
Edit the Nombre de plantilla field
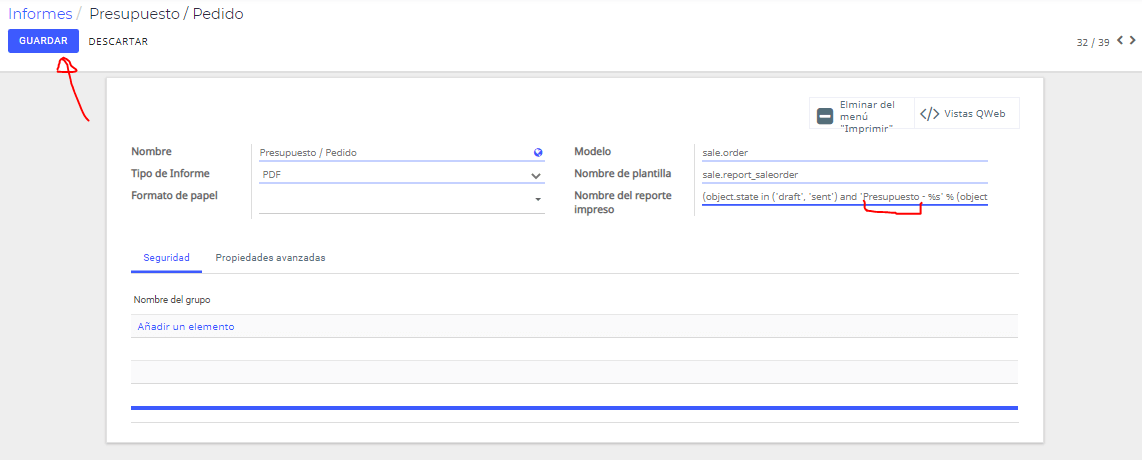pyautogui.click(x=845, y=175)
